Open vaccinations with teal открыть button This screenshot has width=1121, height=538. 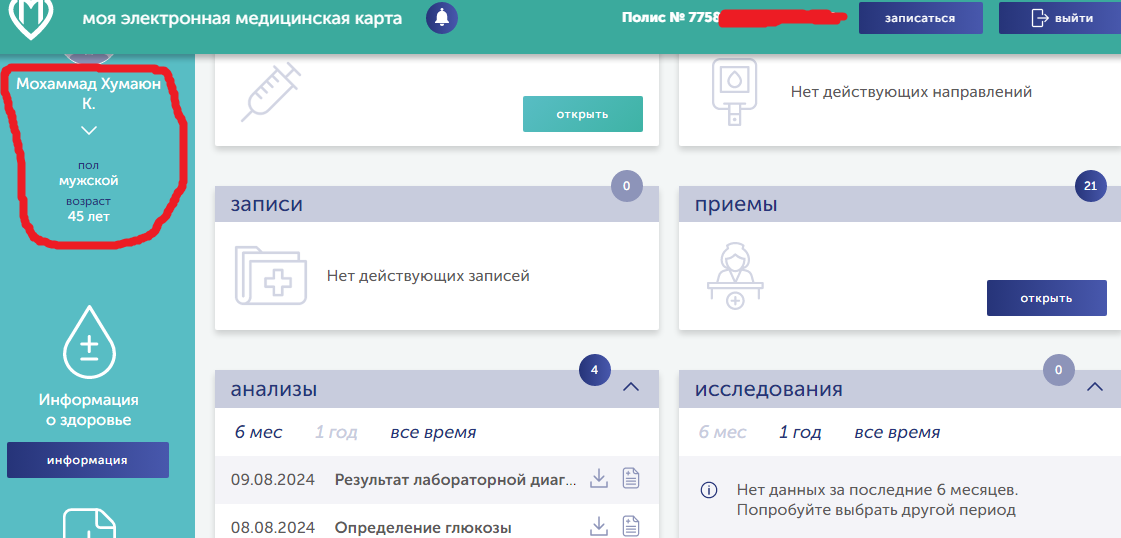point(583,114)
